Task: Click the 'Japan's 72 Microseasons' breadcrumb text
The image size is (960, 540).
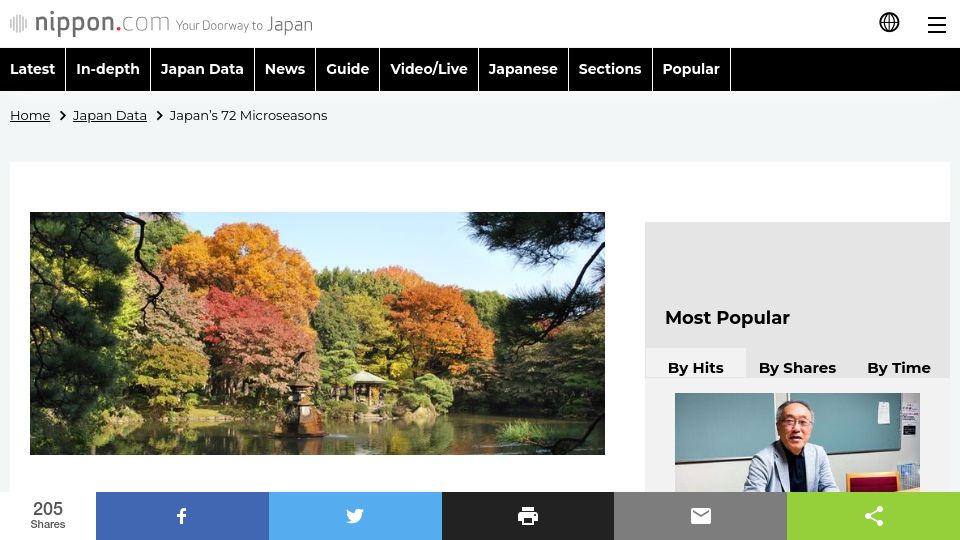Action: 248,116
